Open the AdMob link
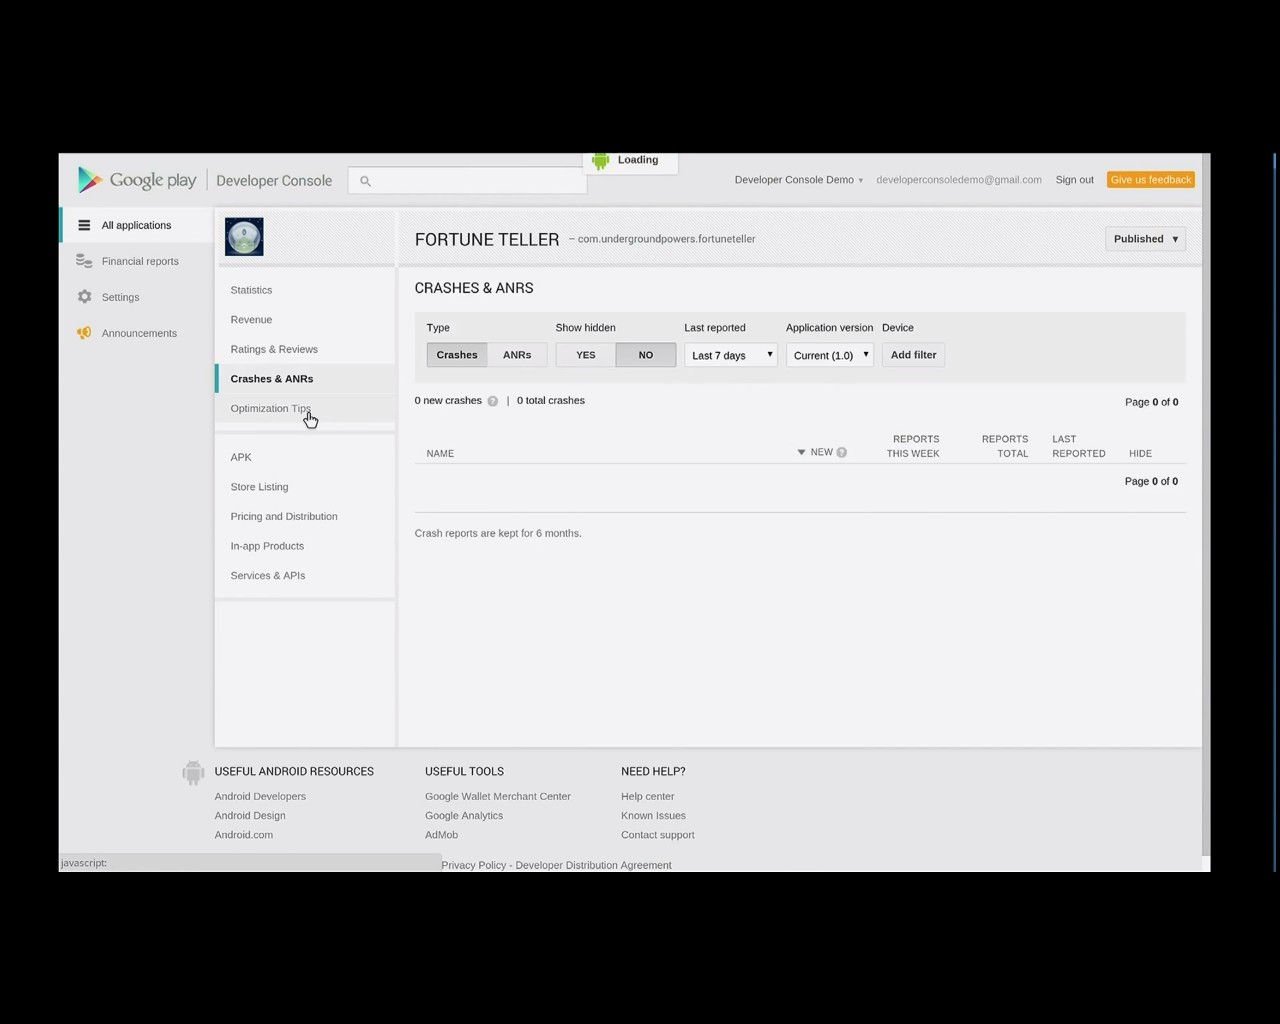Screen dimensions: 1280x1024 (x=441, y=835)
